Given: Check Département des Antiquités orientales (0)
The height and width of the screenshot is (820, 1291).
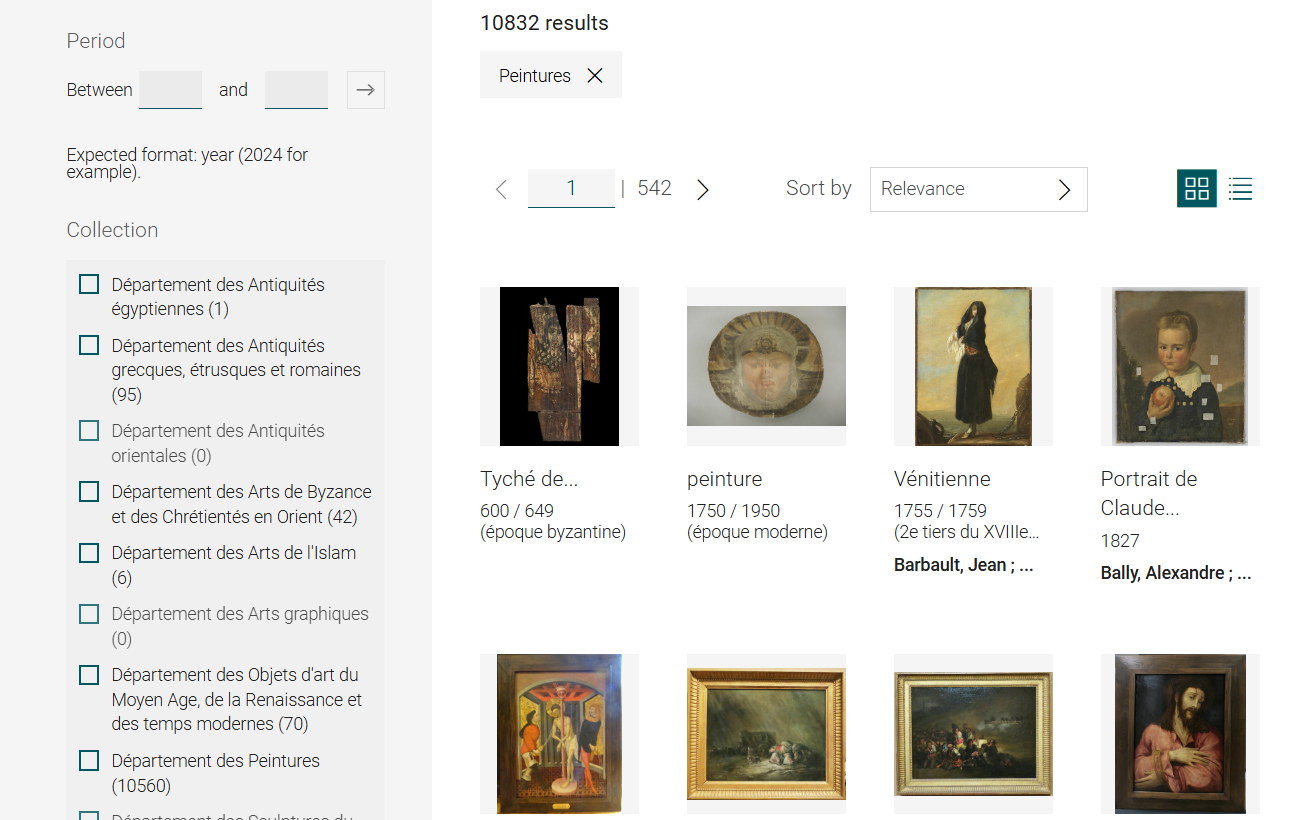Looking at the screenshot, I should click(89, 430).
